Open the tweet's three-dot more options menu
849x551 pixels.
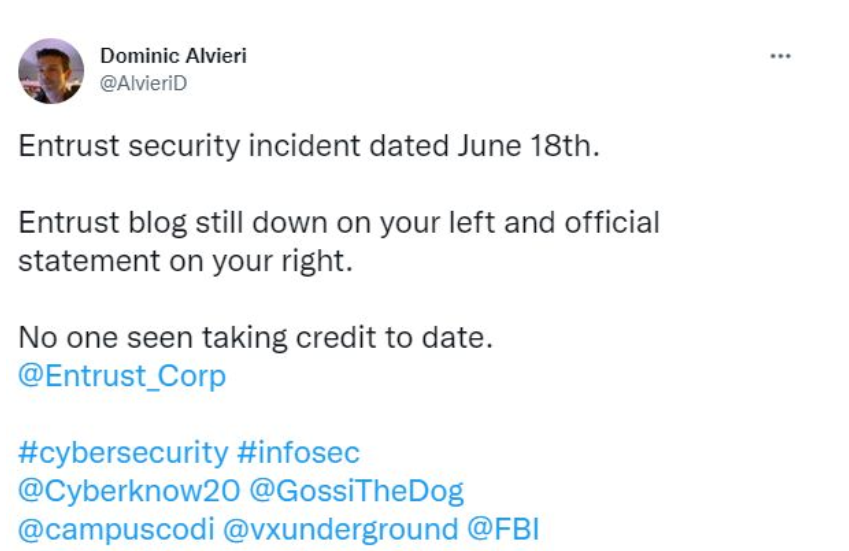(x=780, y=56)
